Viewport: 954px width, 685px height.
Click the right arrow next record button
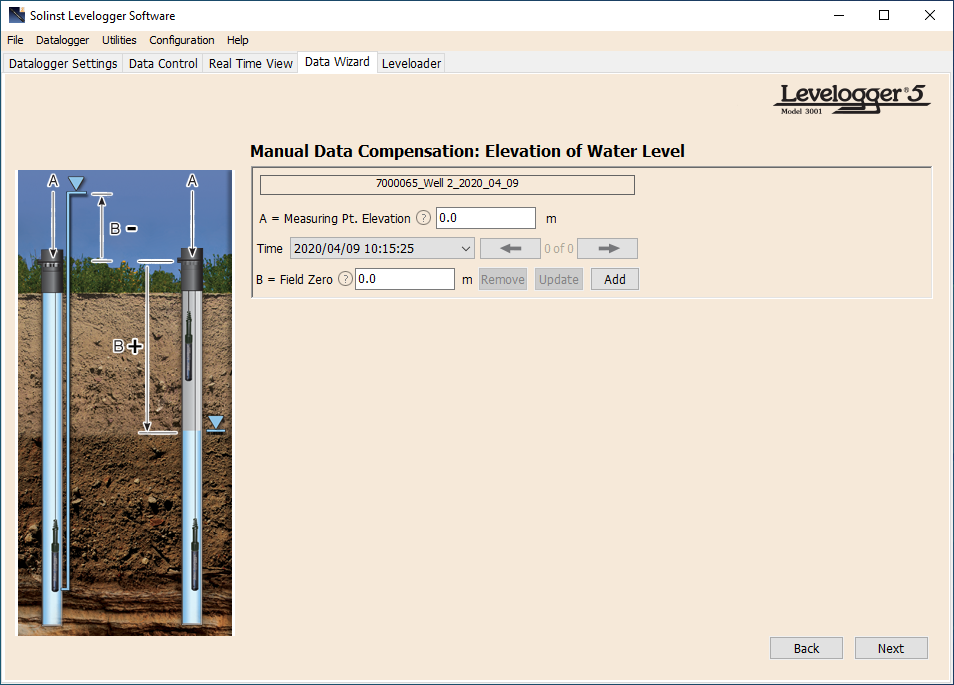607,249
